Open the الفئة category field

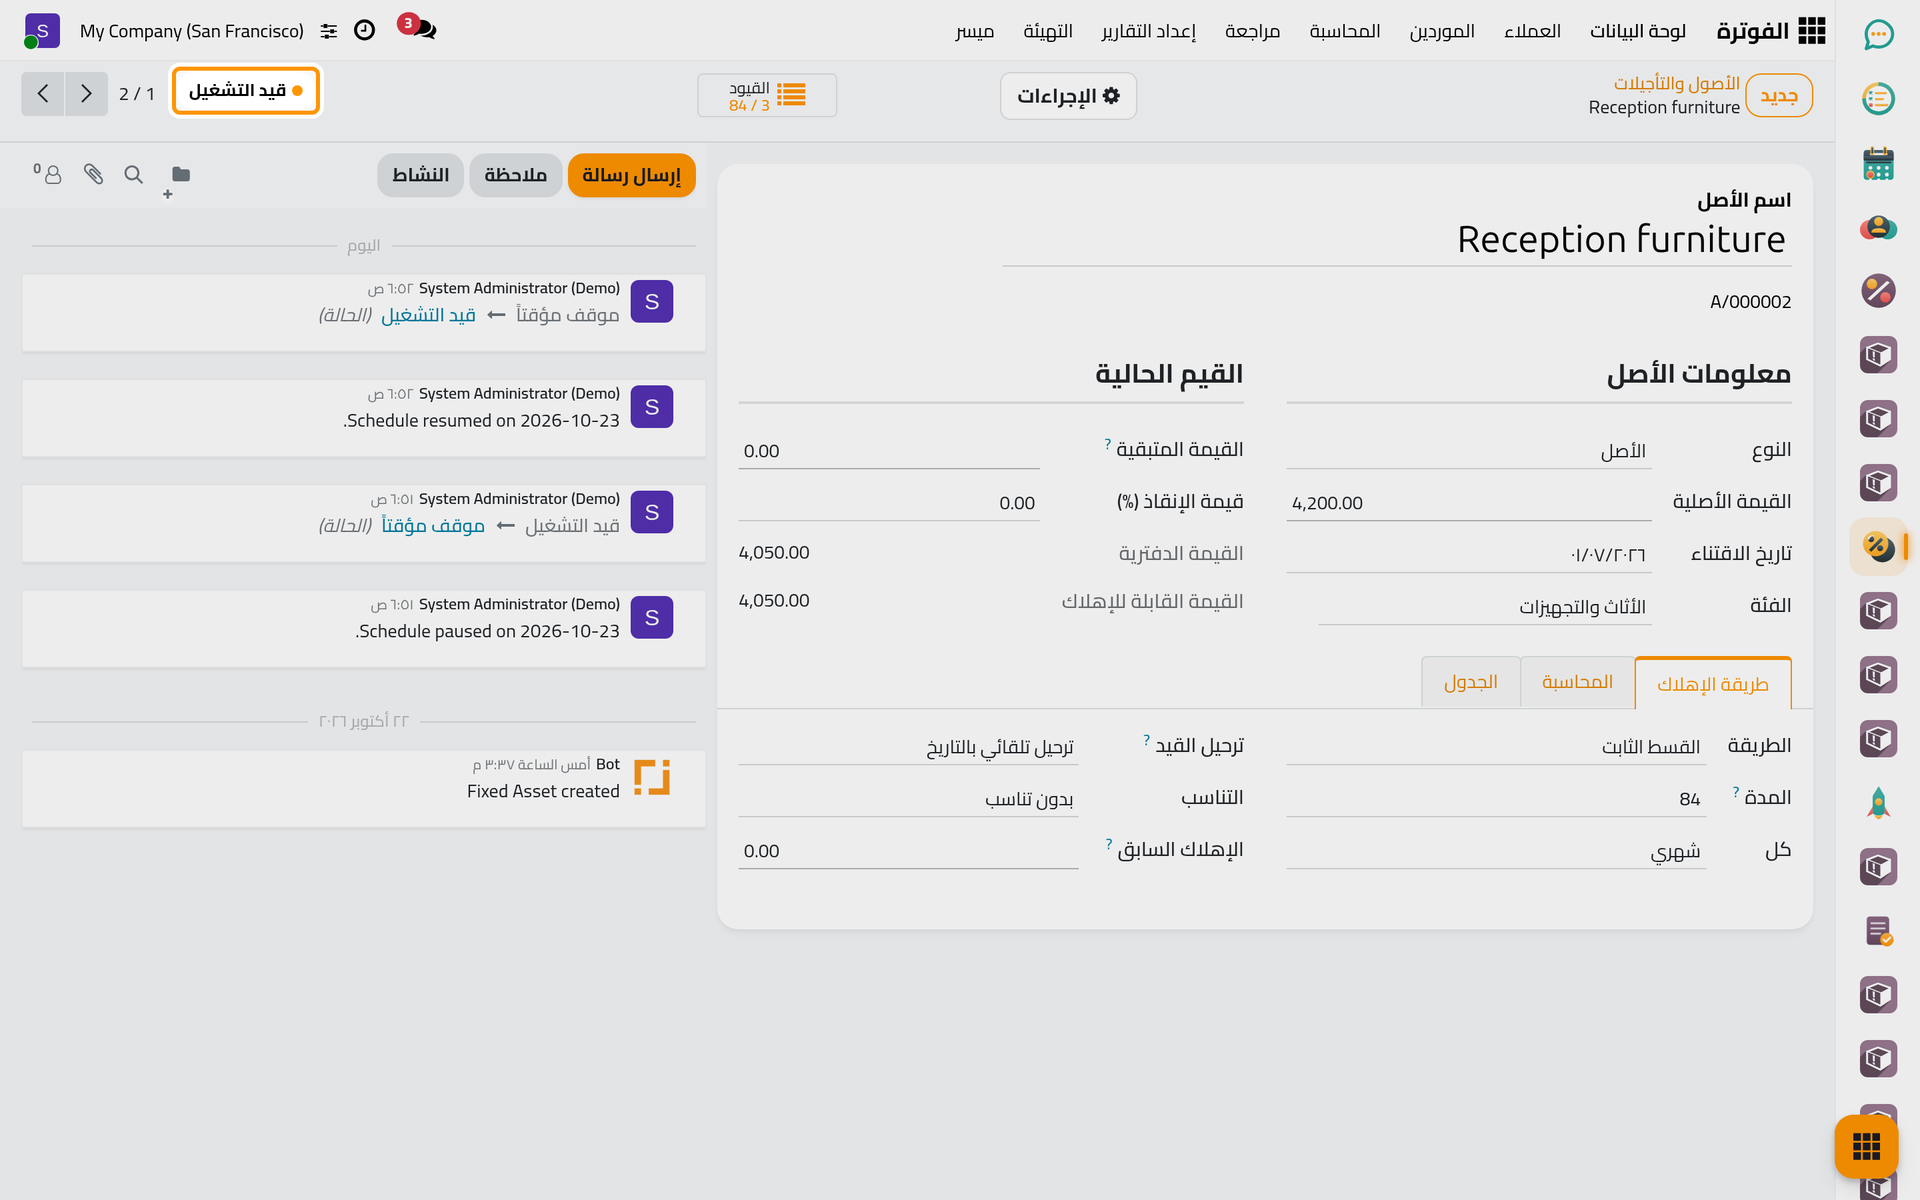pyautogui.click(x=1485, y=607)
